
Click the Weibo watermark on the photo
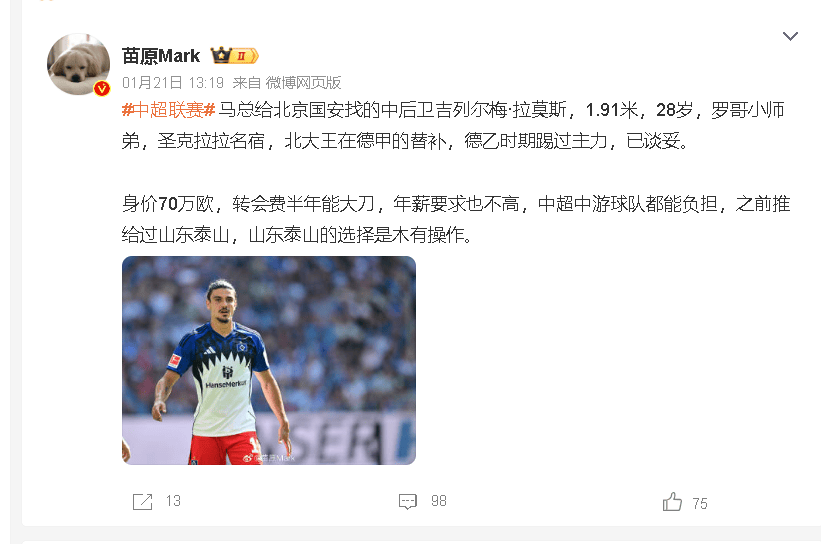269,458
